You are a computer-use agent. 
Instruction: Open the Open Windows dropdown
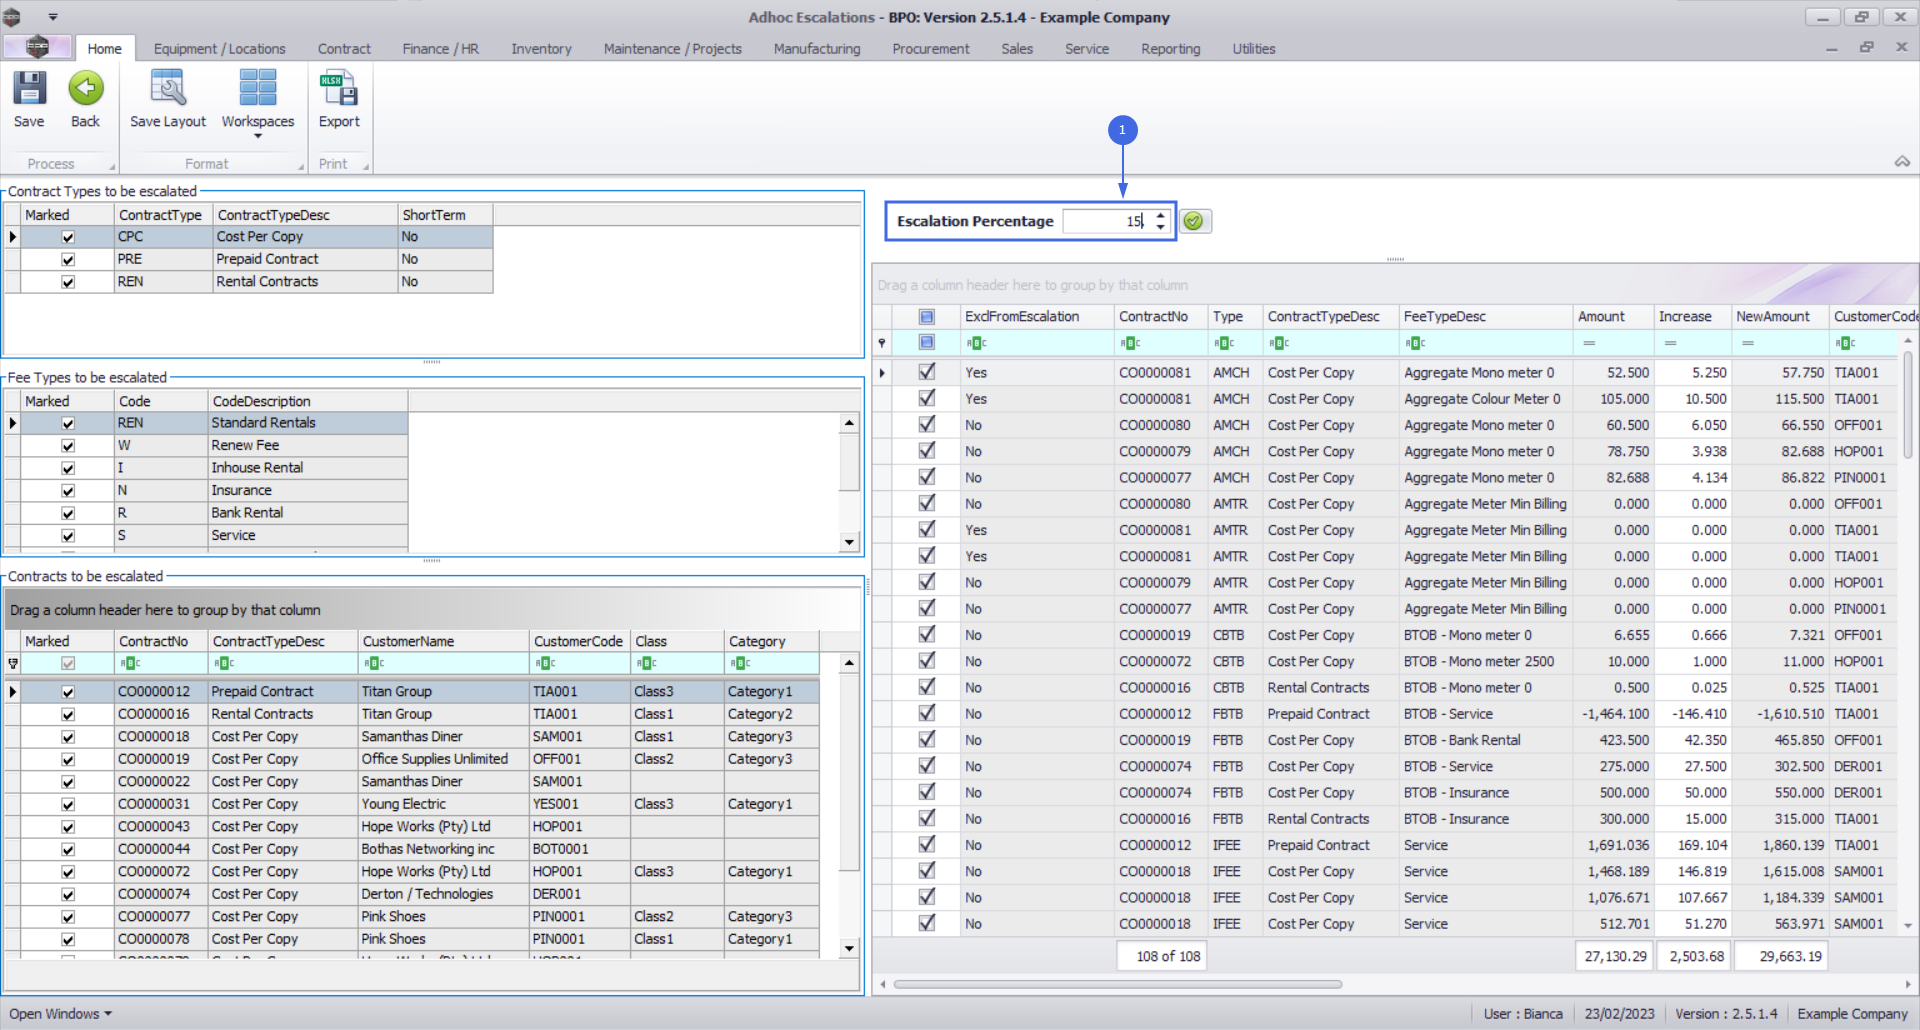pos(60,1013)
